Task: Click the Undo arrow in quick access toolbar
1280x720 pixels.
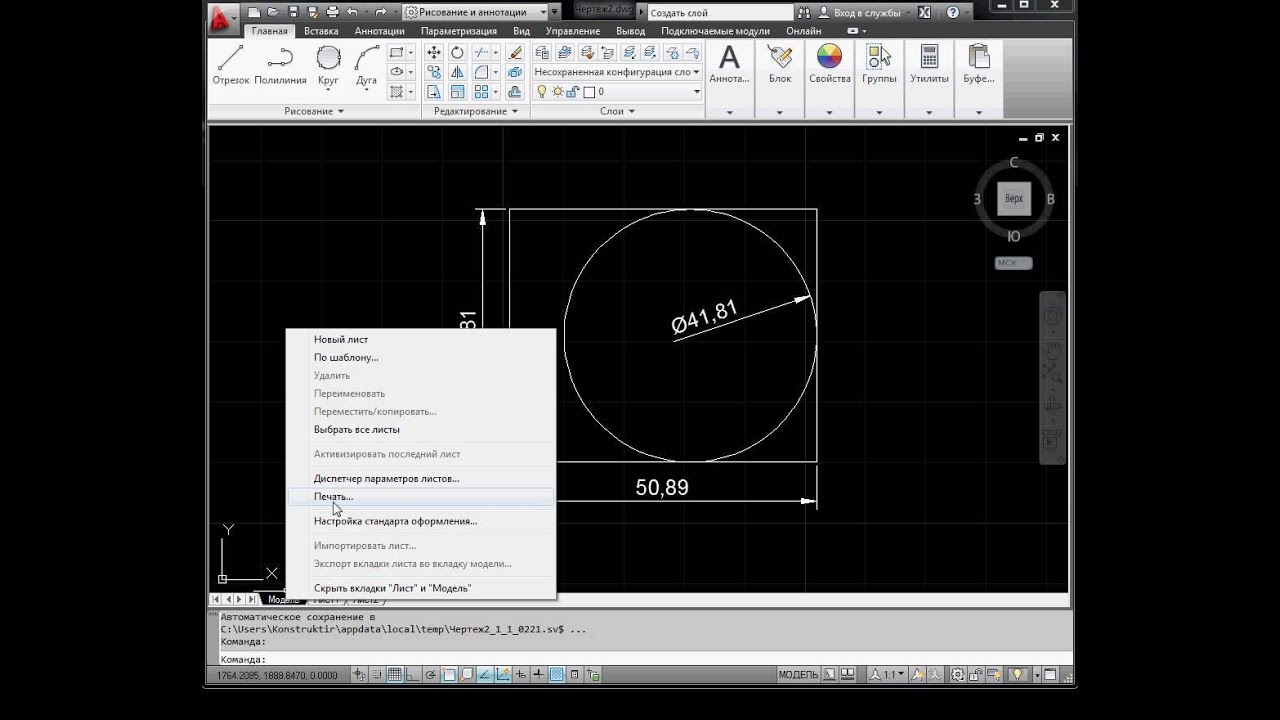Action: pos(351,12)
